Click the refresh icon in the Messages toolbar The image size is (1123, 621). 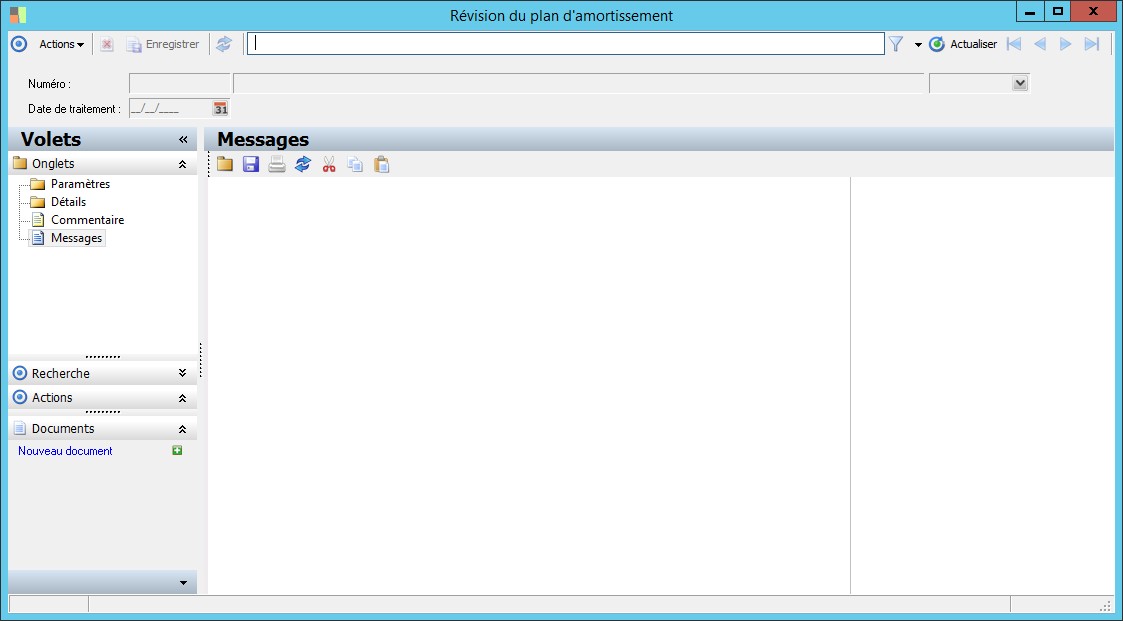[303, 165]
